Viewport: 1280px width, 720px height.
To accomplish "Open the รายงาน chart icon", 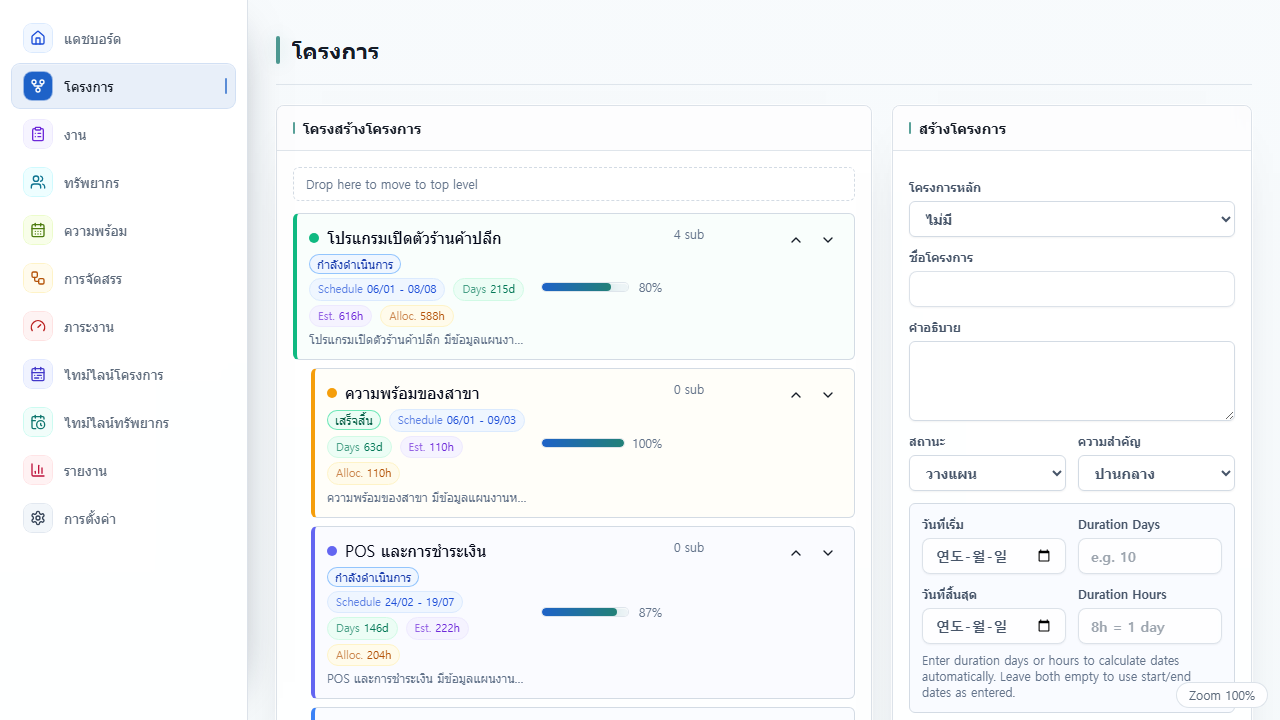I will pos(38,470).
